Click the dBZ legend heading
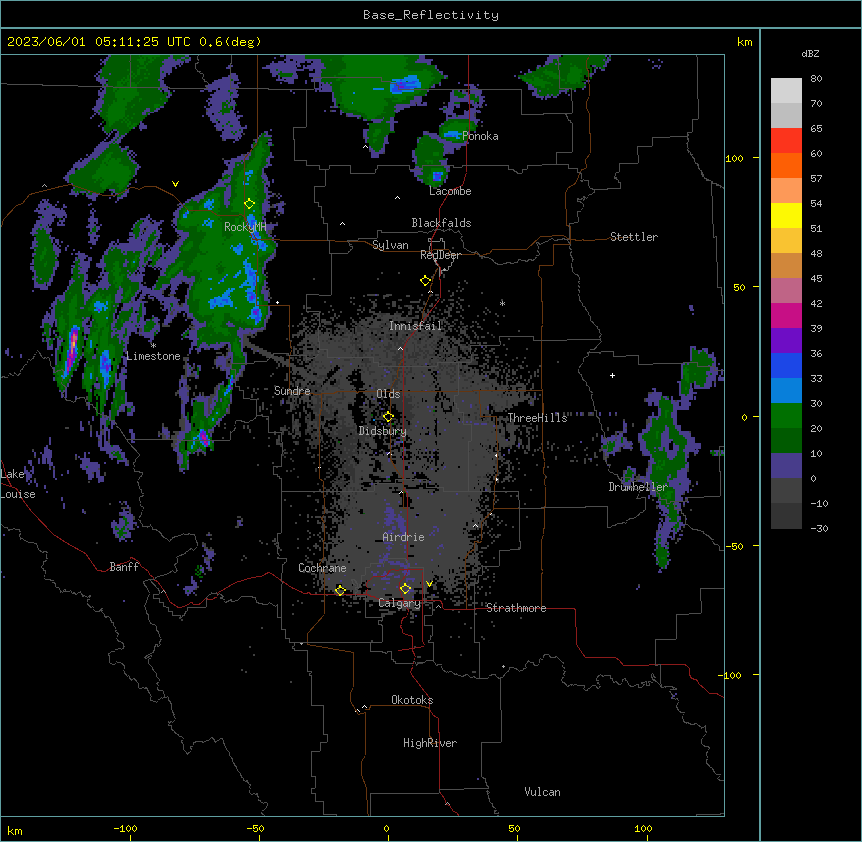 (810, 53)
